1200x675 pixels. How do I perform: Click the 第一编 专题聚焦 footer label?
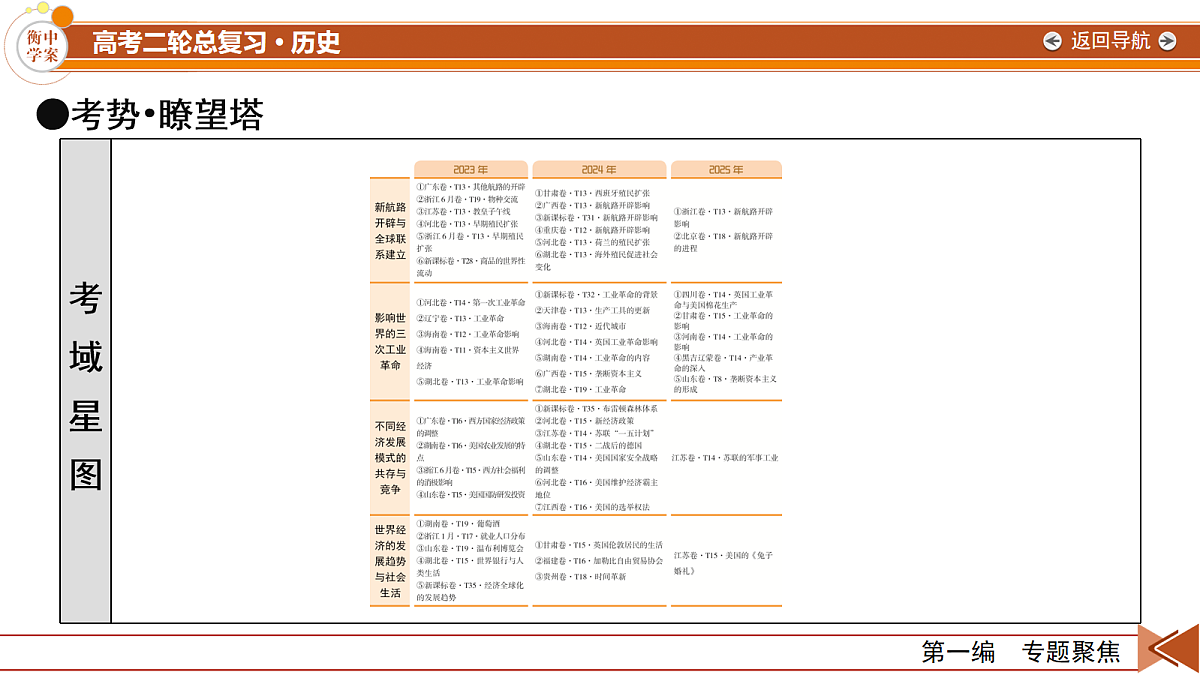pos(1020,653)
